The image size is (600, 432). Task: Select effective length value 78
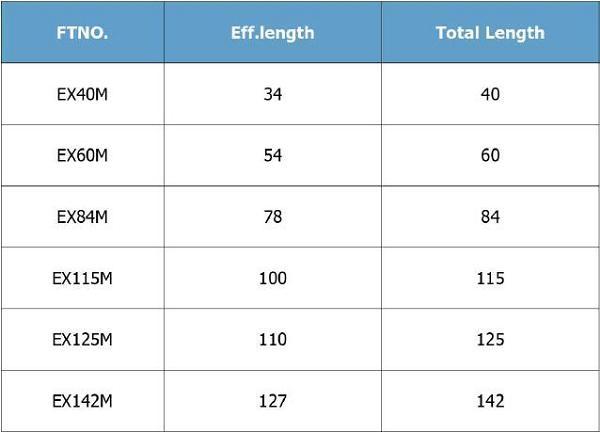coord(273,217)
